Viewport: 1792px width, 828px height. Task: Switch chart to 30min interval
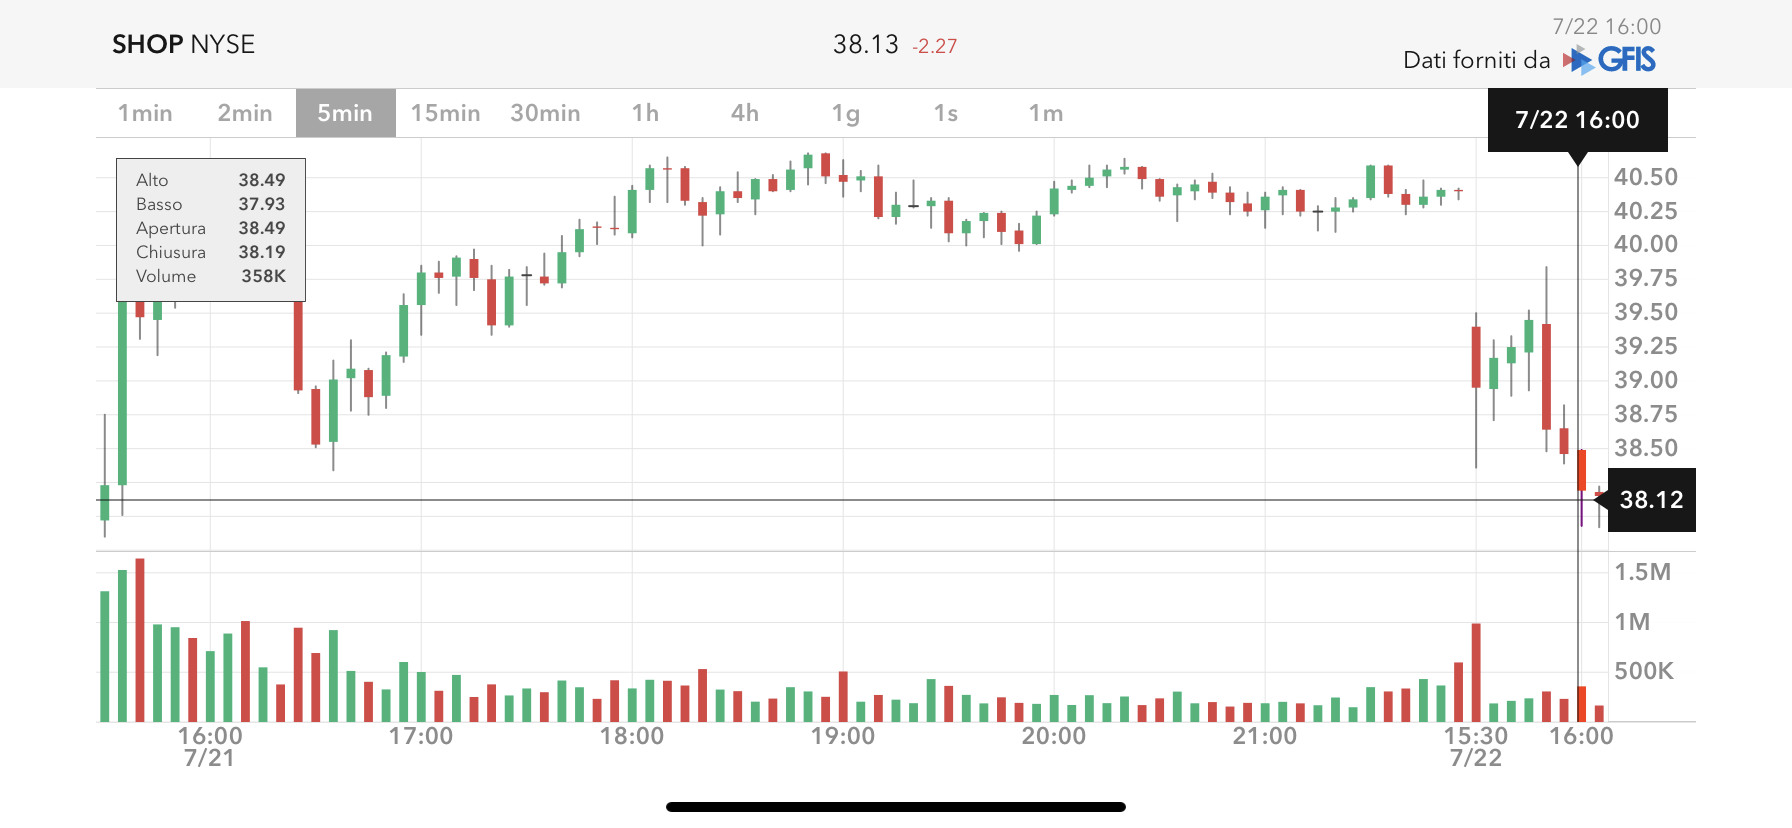tap(545, 113)
